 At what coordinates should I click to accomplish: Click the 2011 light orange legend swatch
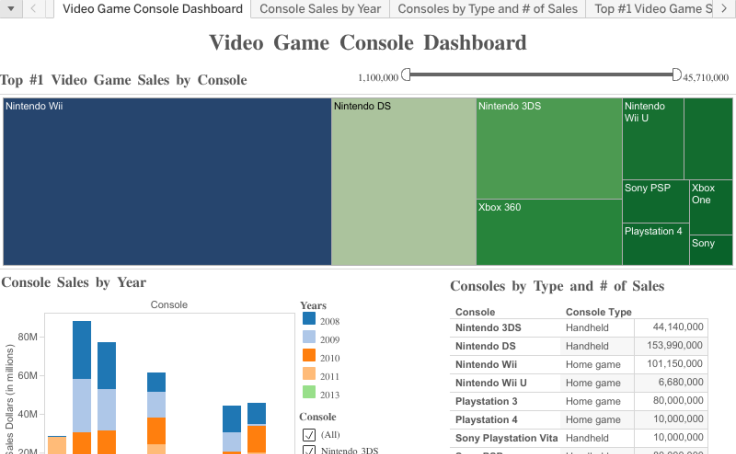309,373
